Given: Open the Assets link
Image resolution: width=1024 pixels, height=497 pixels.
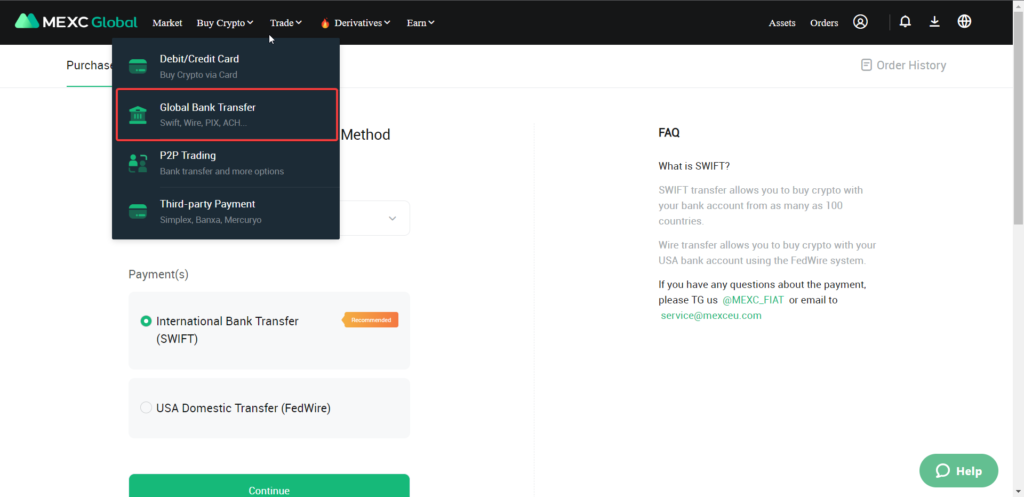Looking at the screenshot, I should pyautogui.click(x=782, y=23).
